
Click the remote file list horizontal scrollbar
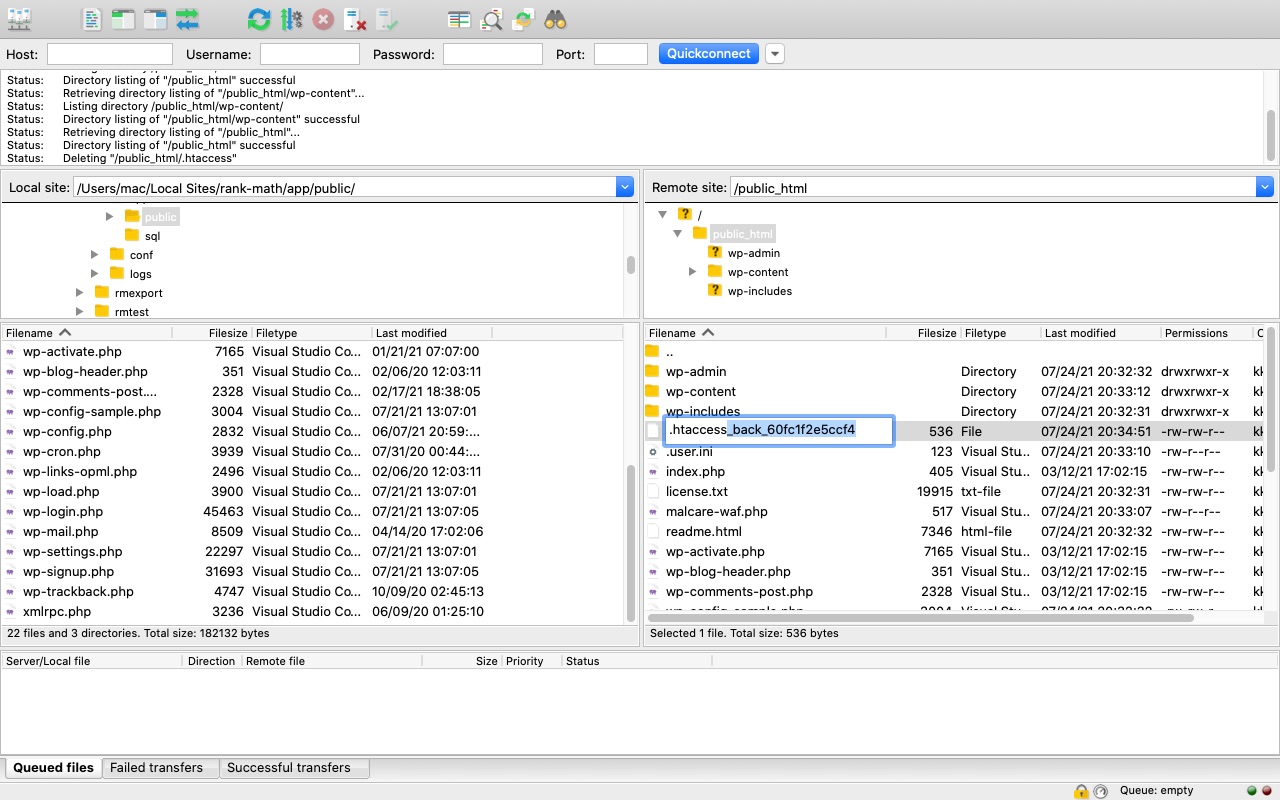[922, 617]
